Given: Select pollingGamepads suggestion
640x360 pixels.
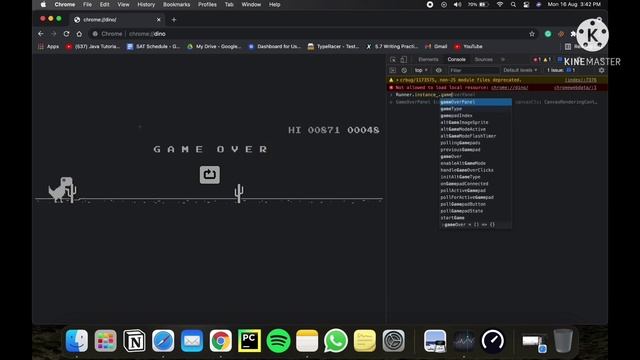Looking at the screenshot, I should (476, 143).
